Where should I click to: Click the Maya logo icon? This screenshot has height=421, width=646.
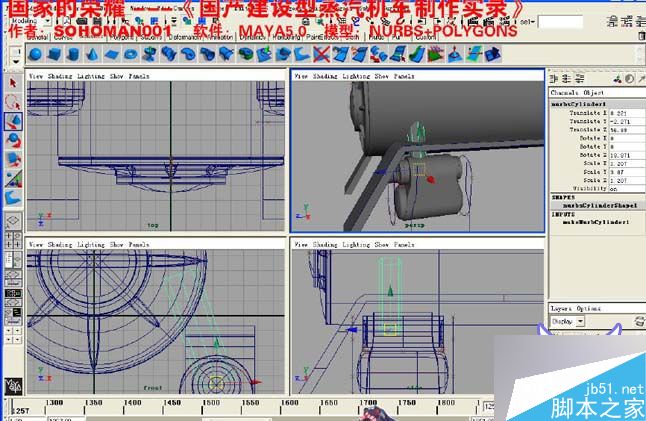(x=13, y=386)
